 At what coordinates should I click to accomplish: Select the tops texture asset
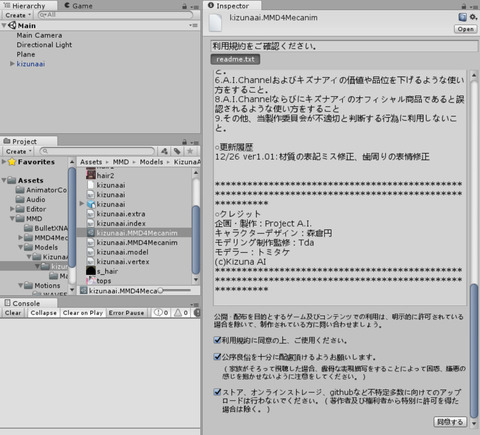coord(99,281)
